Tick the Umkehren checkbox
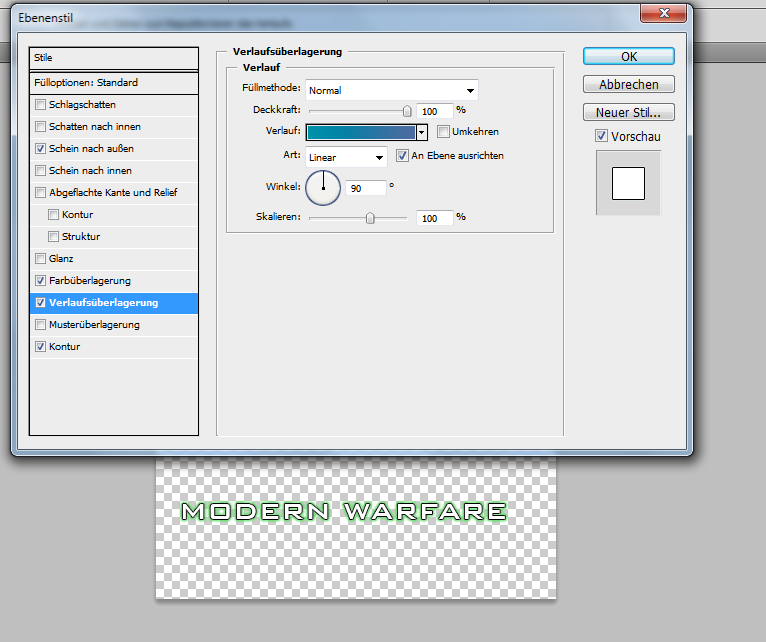 (443, 131)
